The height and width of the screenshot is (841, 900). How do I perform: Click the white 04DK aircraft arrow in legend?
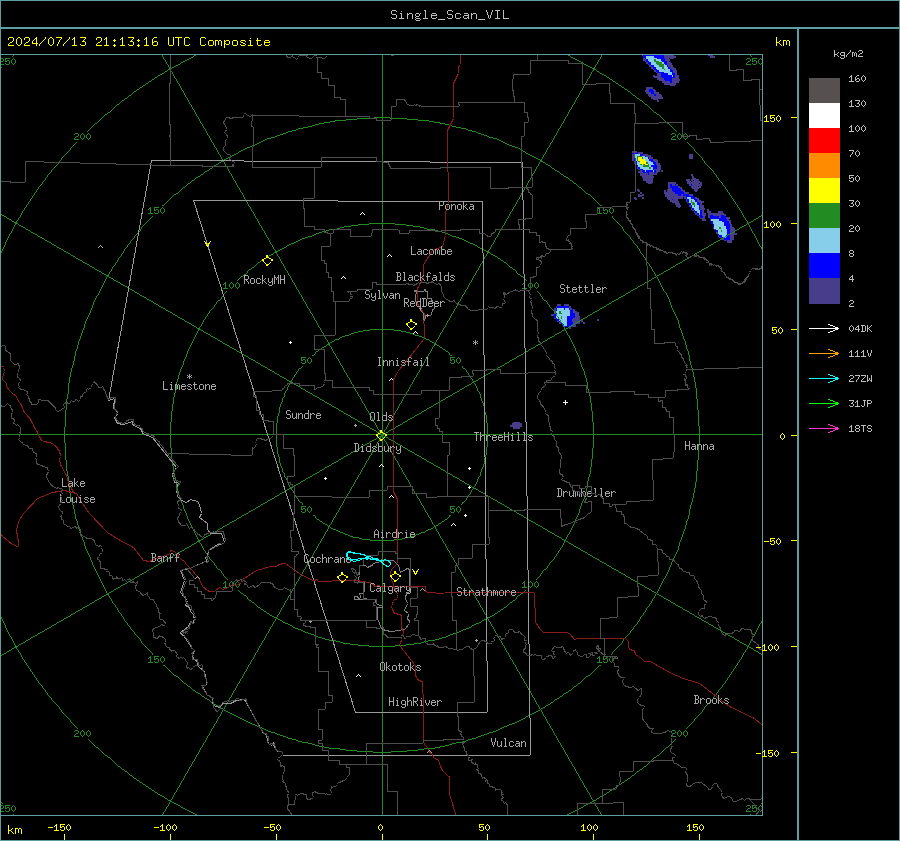pos(824,328)
